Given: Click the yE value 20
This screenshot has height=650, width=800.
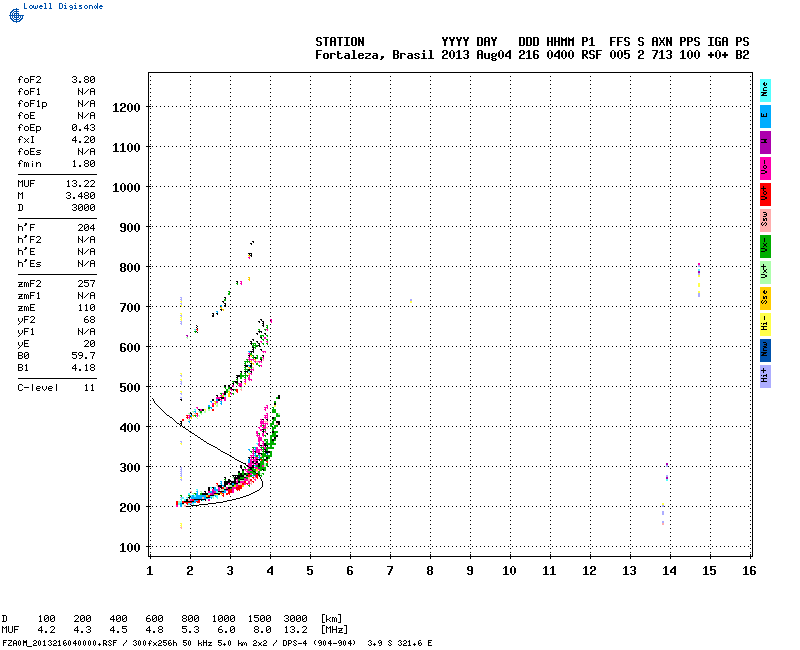Looking at the screenshot, I should (x=89, y=344).
